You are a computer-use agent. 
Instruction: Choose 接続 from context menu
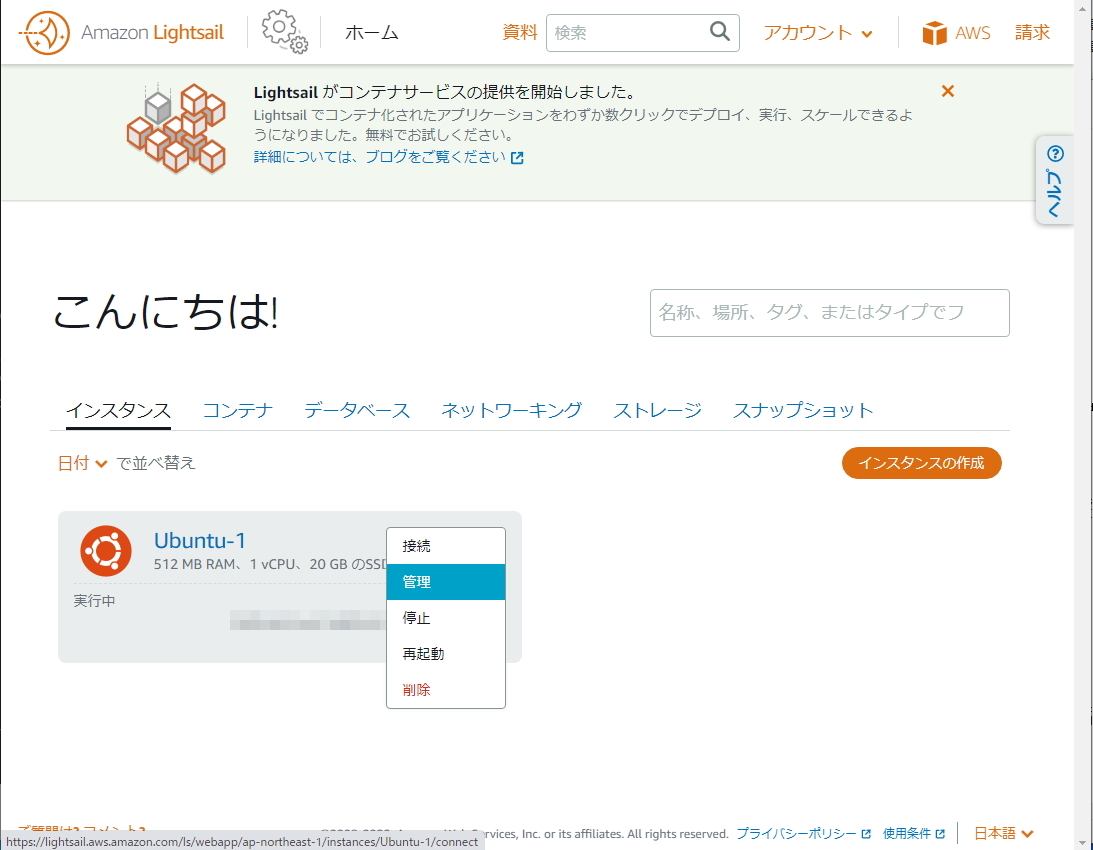[446, 546]
